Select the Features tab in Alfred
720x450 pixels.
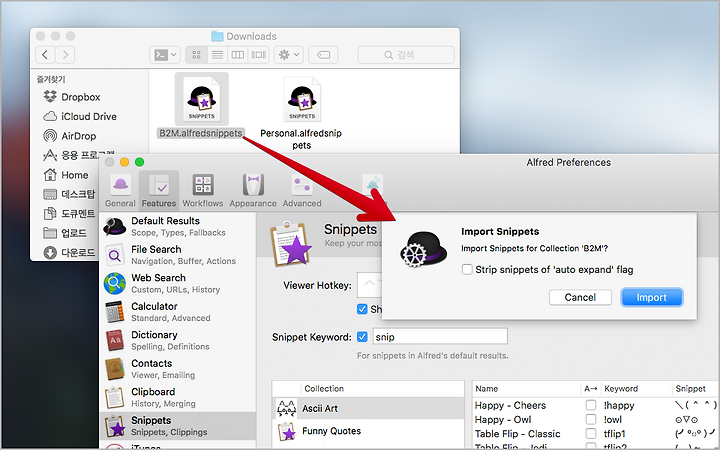point(159,191)
